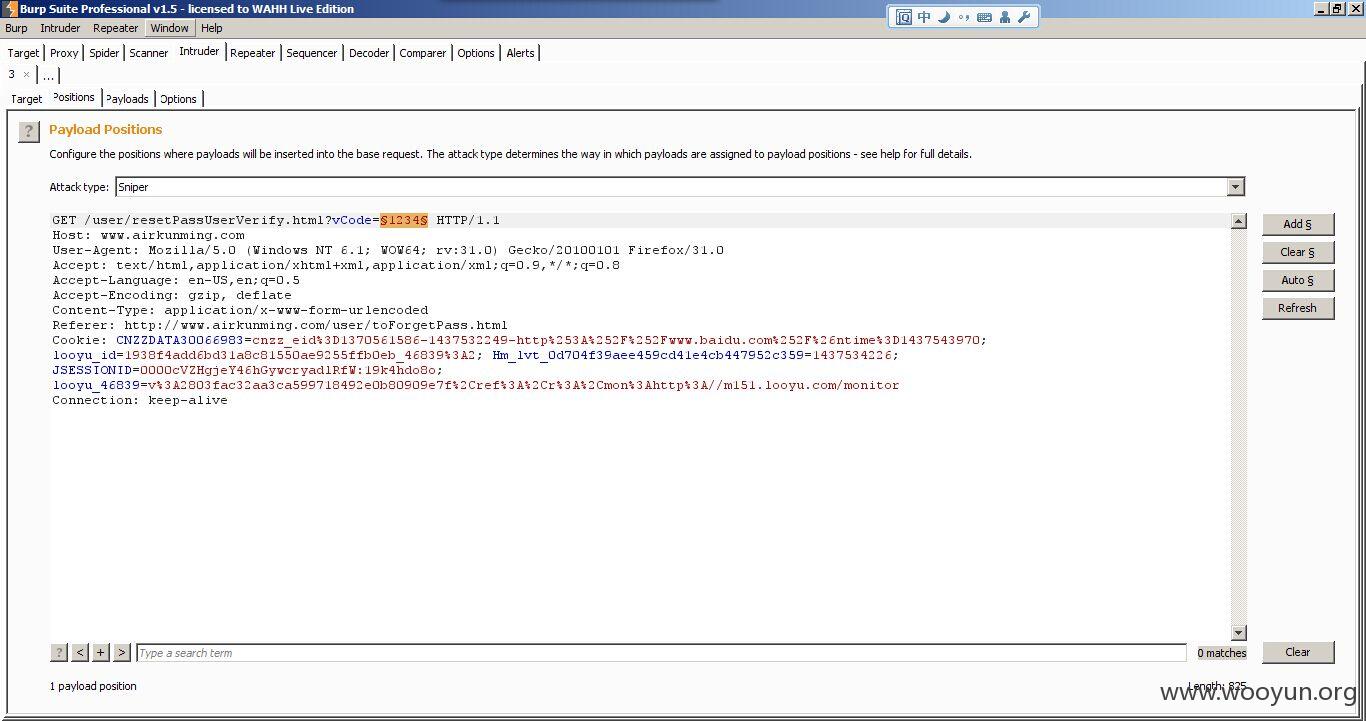Viewport: 1366px width, 721px height.
Task: Click the search bar help question-mark button
Action: pos(59,652)
